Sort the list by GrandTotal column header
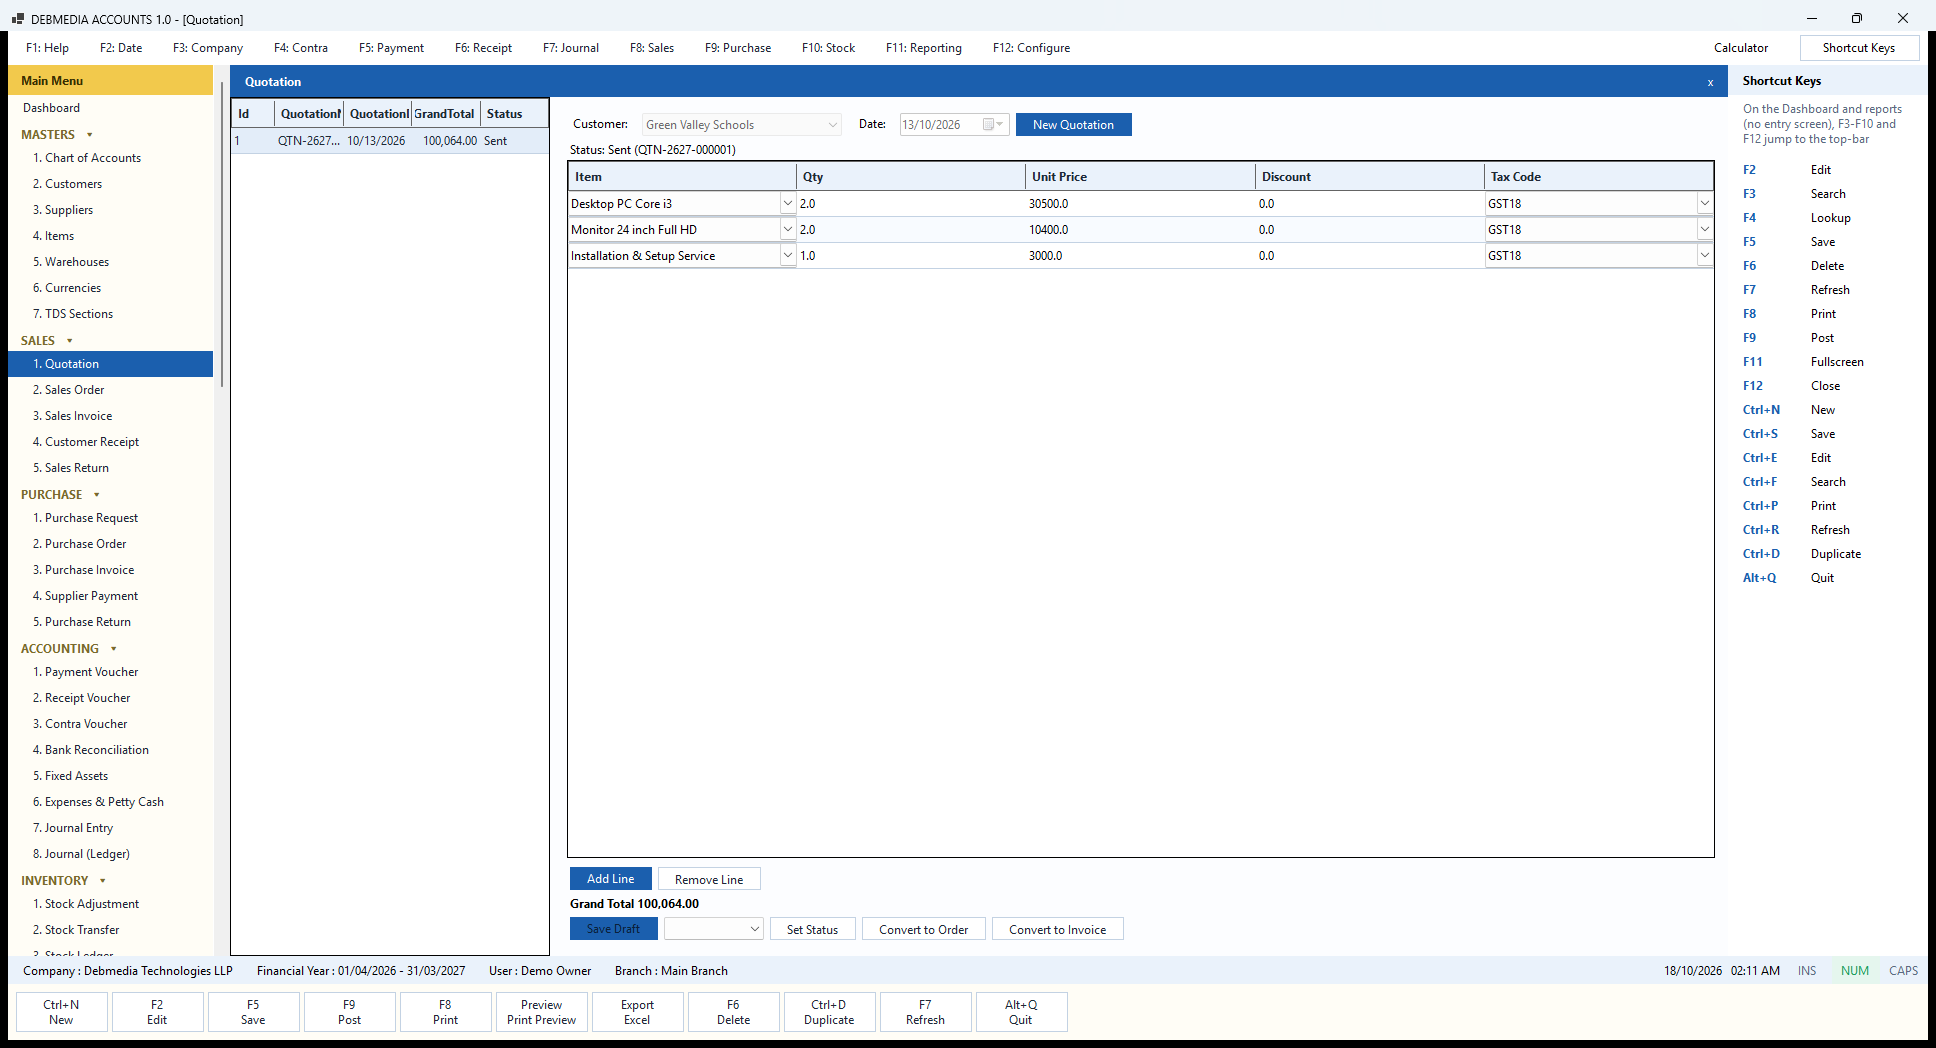 tap(445, 114)
